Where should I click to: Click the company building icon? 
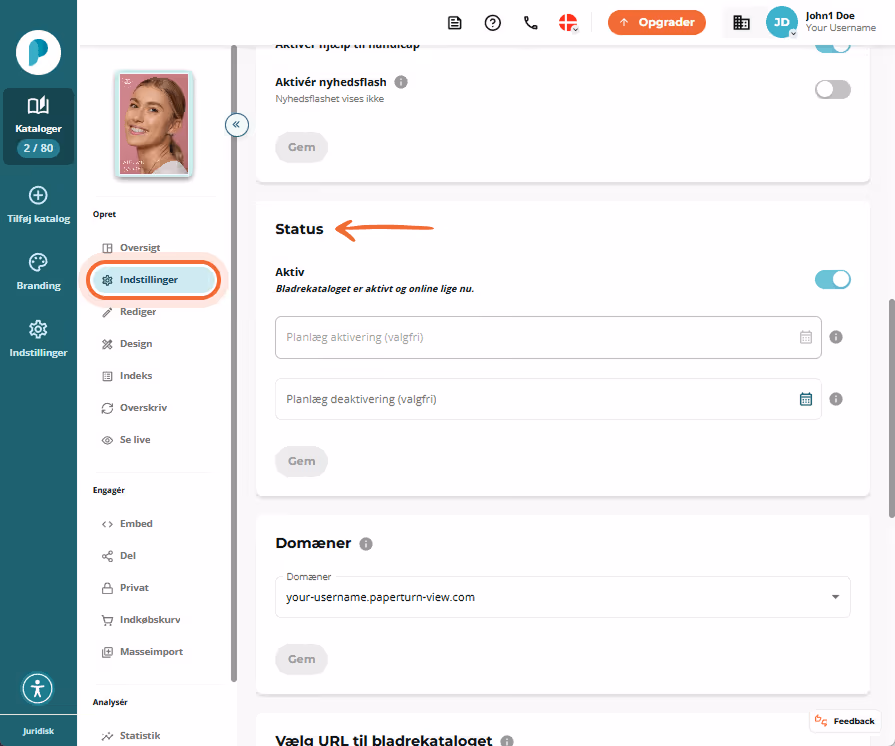tap(741, 23)
